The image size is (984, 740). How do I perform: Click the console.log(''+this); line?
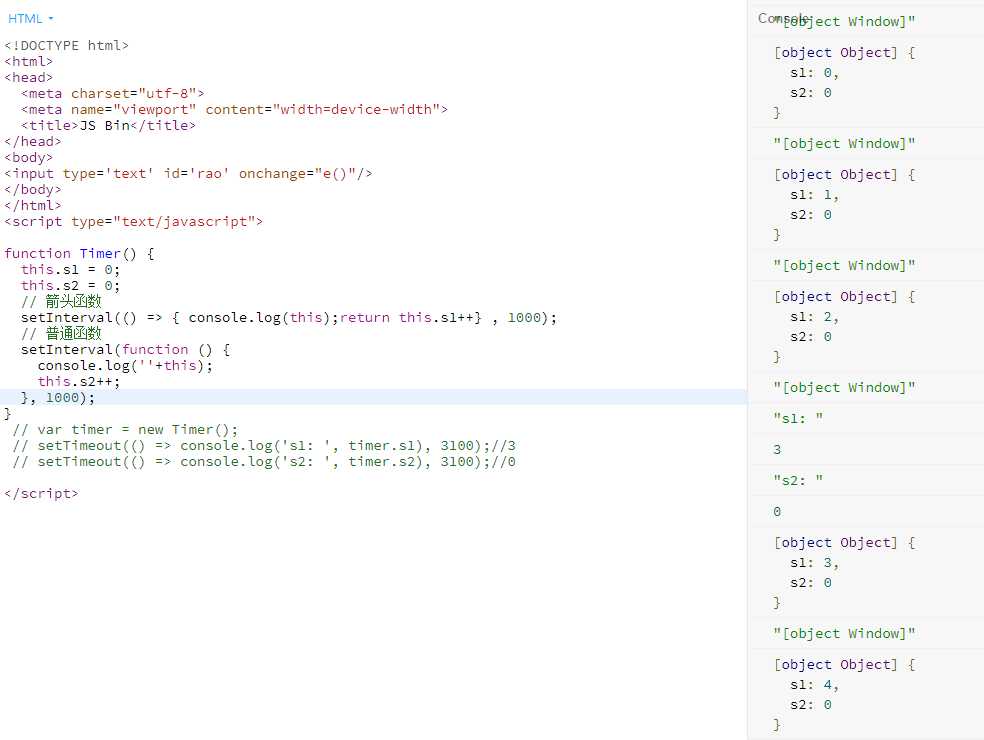click(x=126, y=365)
